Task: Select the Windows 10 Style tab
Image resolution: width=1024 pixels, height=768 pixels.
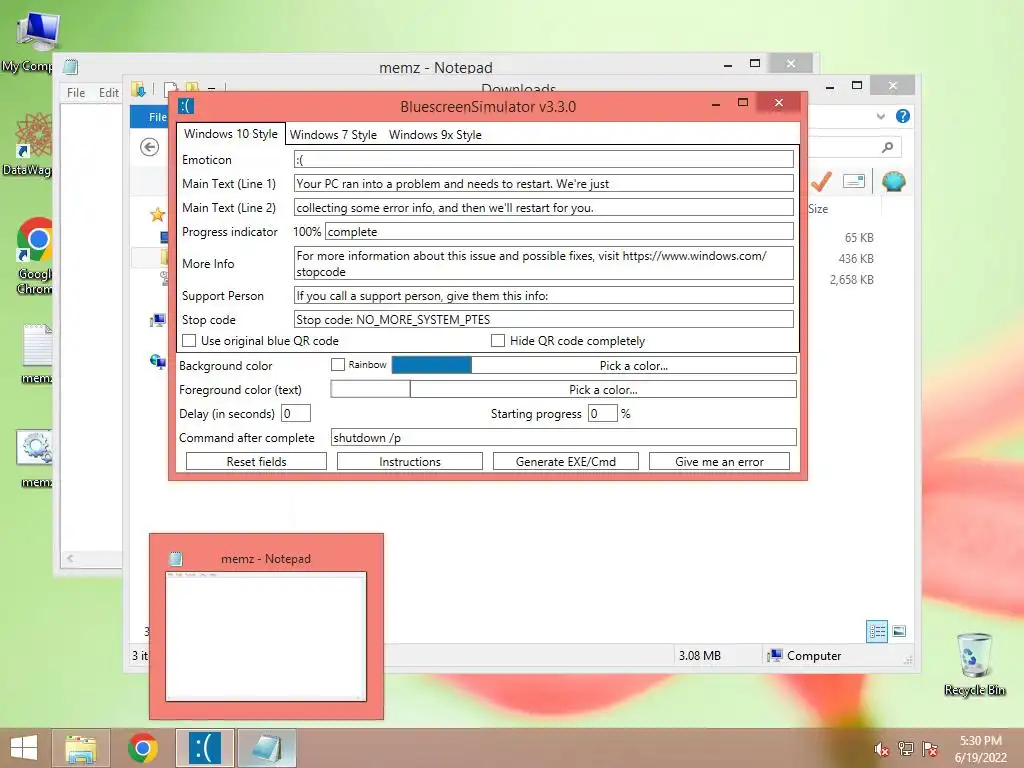Action: point(231,133)
